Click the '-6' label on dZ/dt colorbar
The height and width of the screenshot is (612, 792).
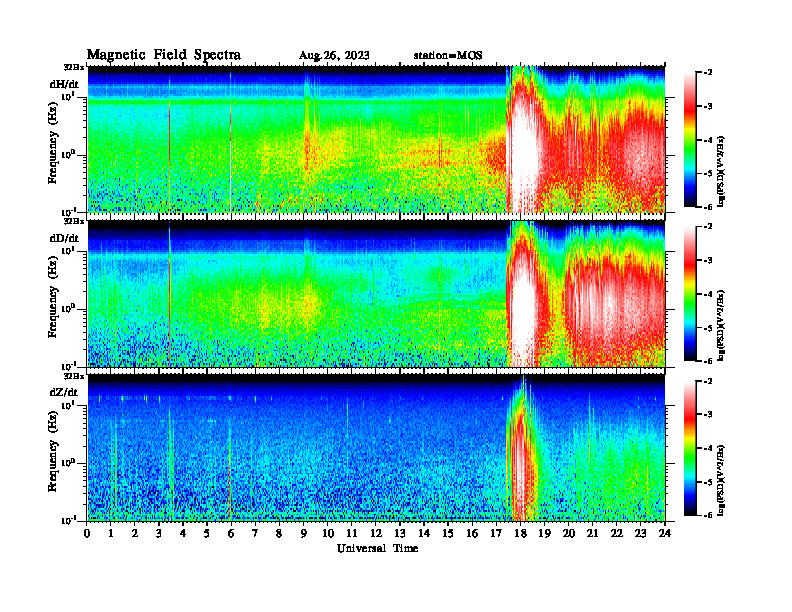[706, 515]
